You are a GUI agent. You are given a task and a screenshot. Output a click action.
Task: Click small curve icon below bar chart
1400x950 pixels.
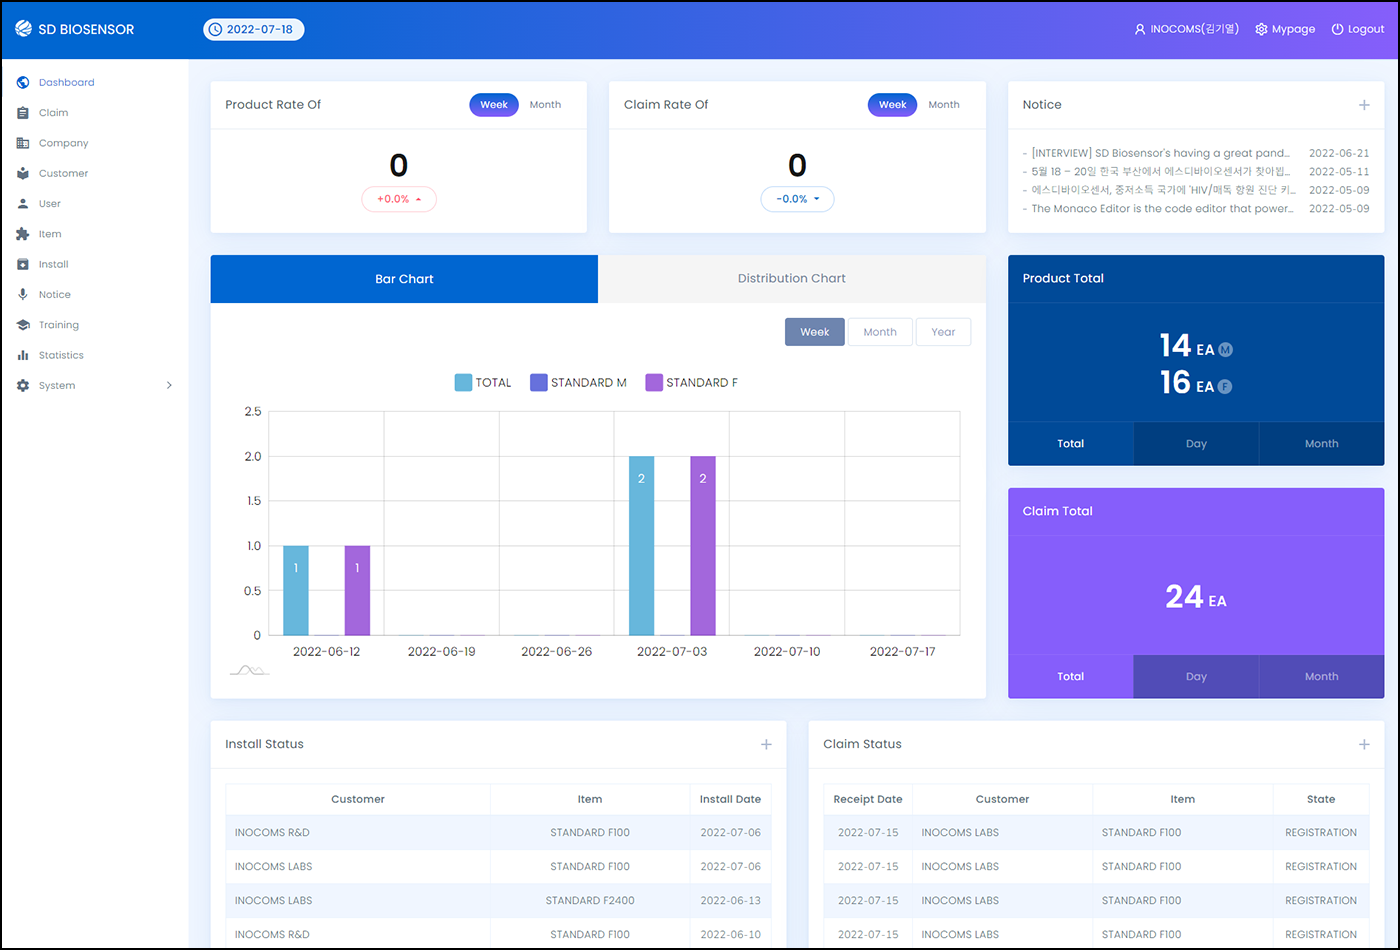point(249,670)
